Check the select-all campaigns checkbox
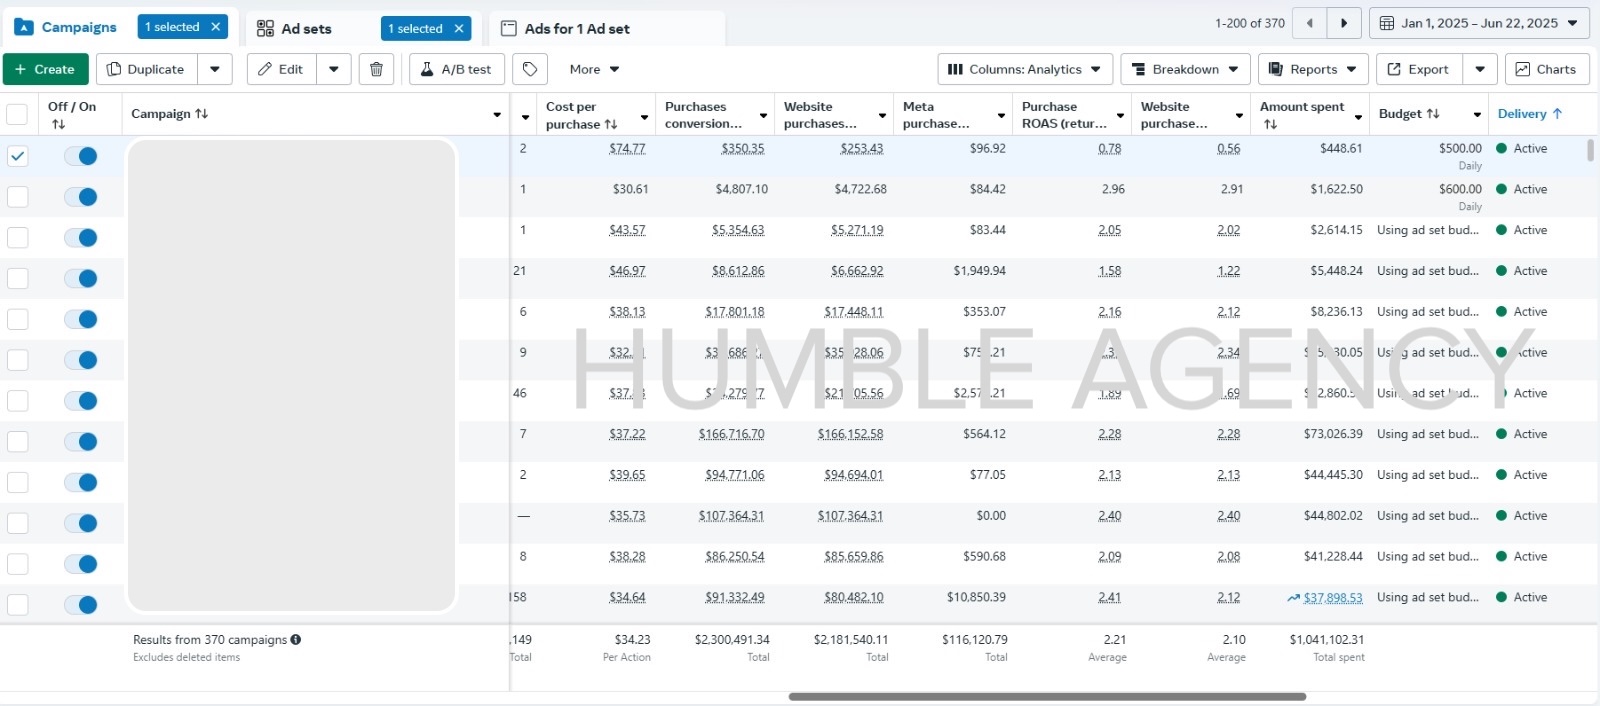The image size is (1600, 706). coord(18,114)
